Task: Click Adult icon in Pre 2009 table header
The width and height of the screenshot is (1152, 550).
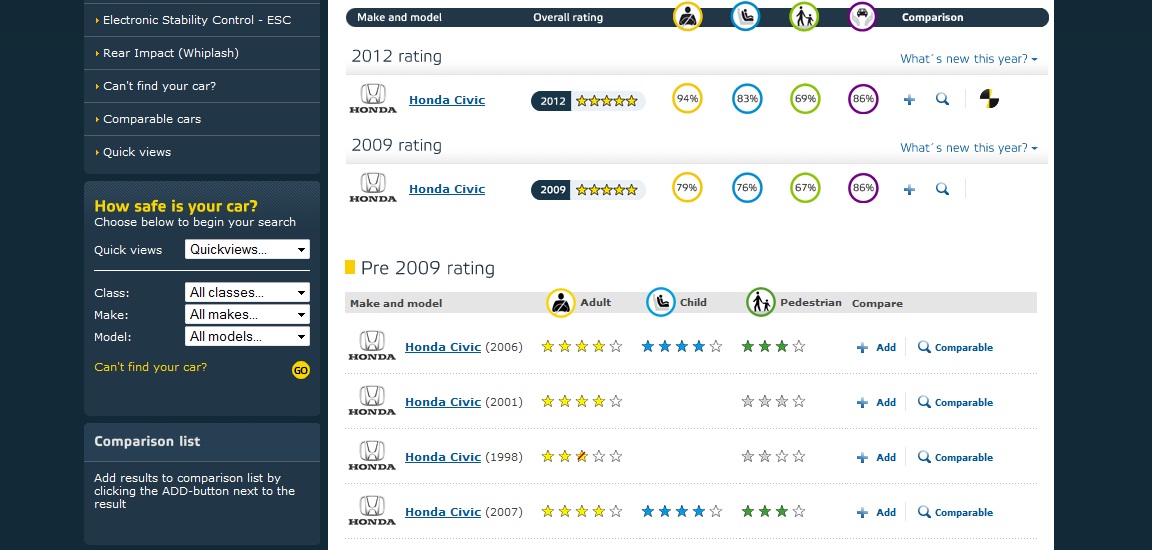Action: 561,303
